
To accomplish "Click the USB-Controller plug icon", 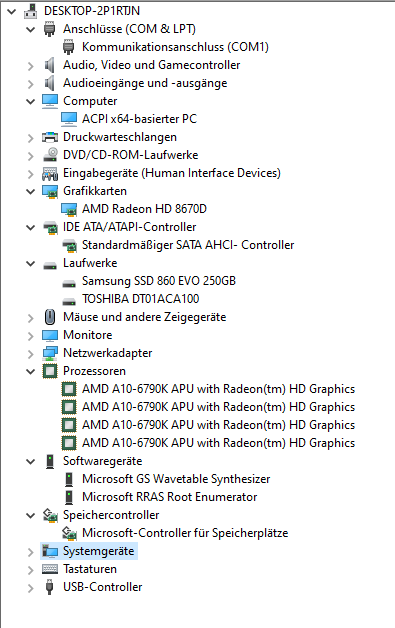I will pos(50,587).
